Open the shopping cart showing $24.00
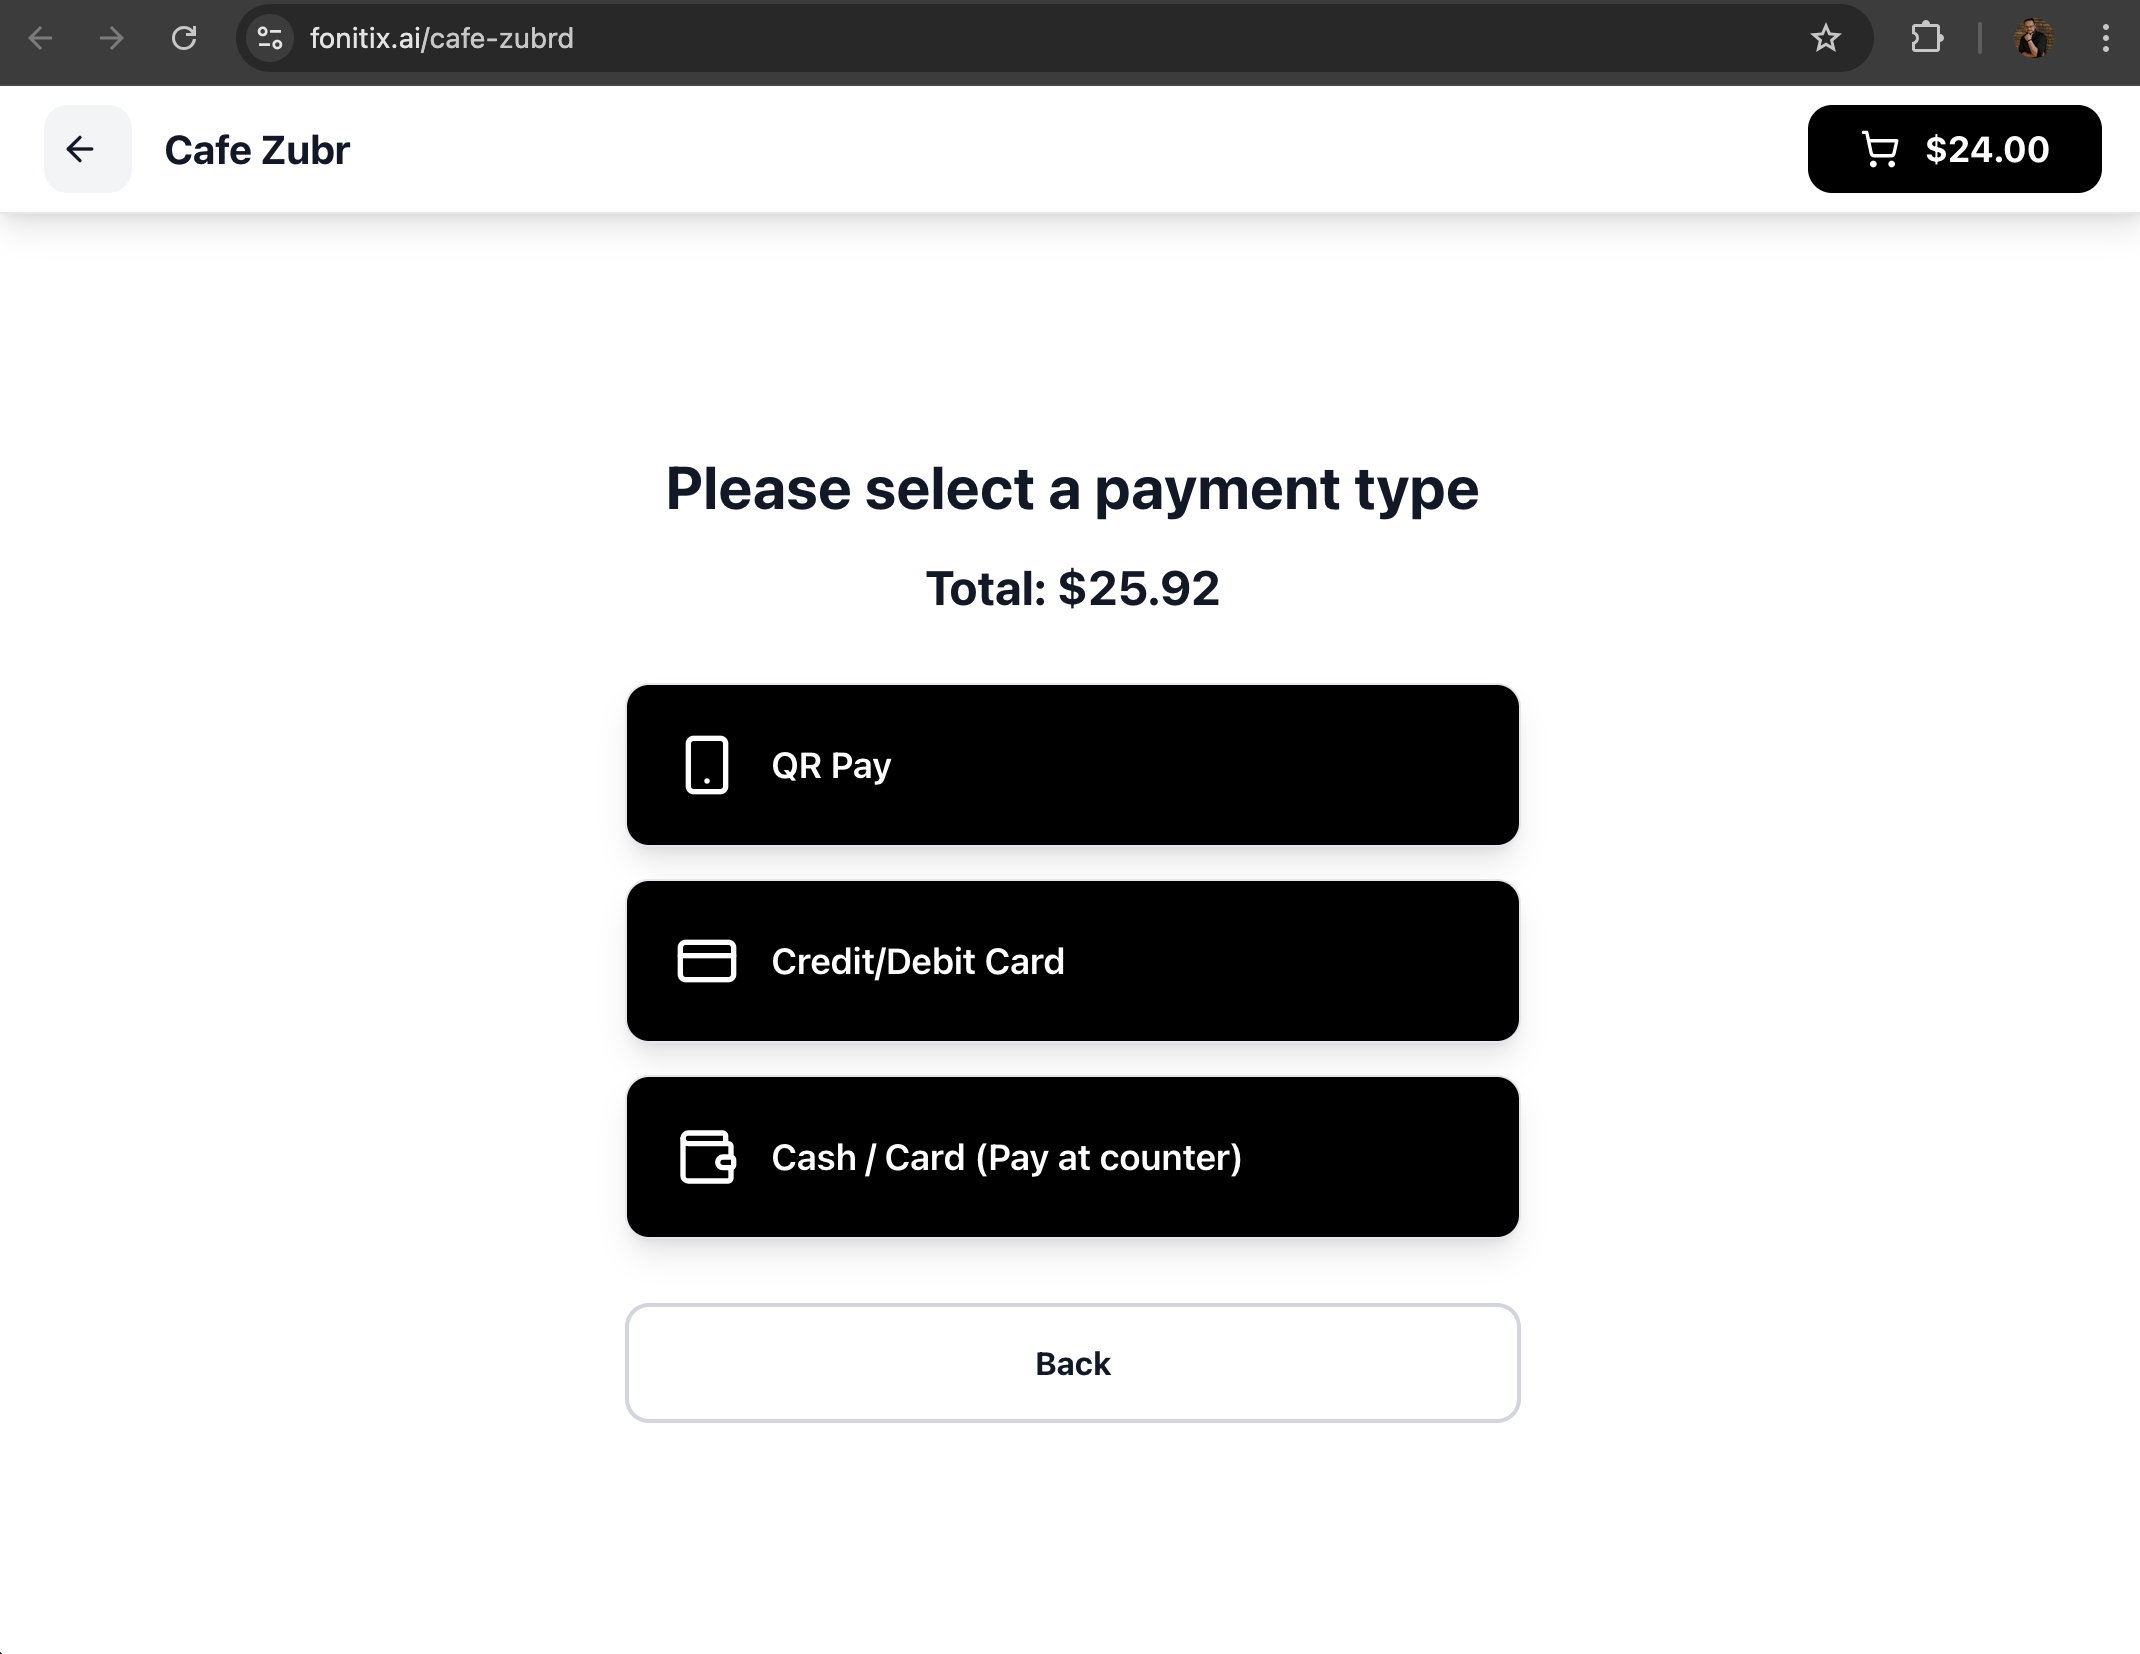This screenshot has width=2140, height=1654. (1953, 149)
